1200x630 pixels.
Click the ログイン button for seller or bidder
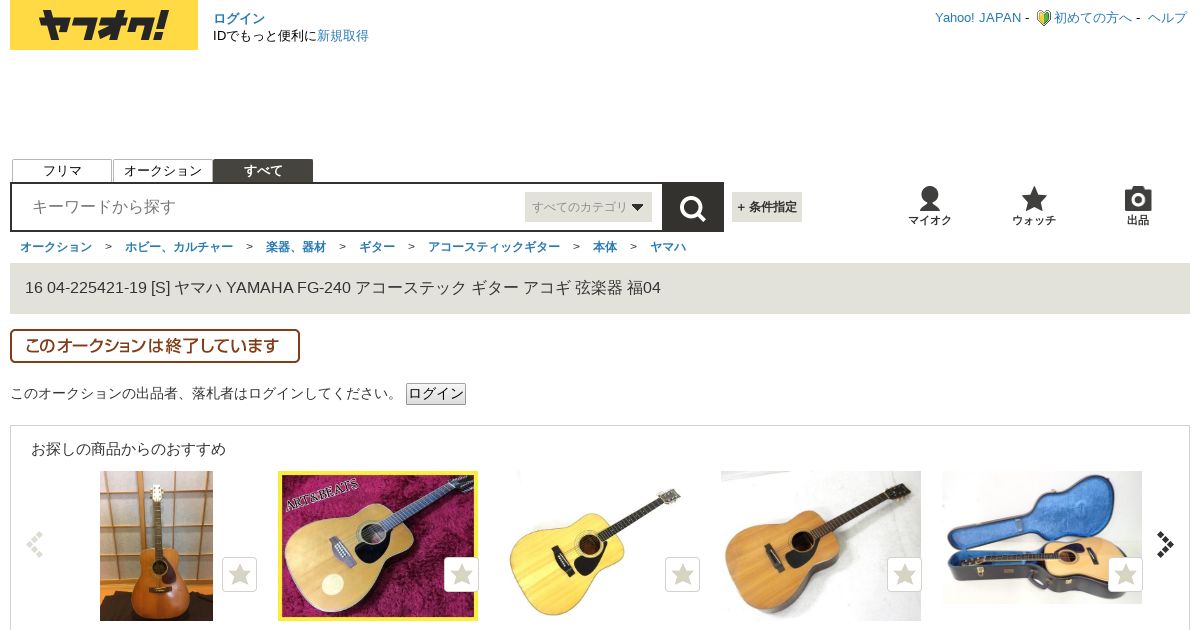tap(436, 394)
